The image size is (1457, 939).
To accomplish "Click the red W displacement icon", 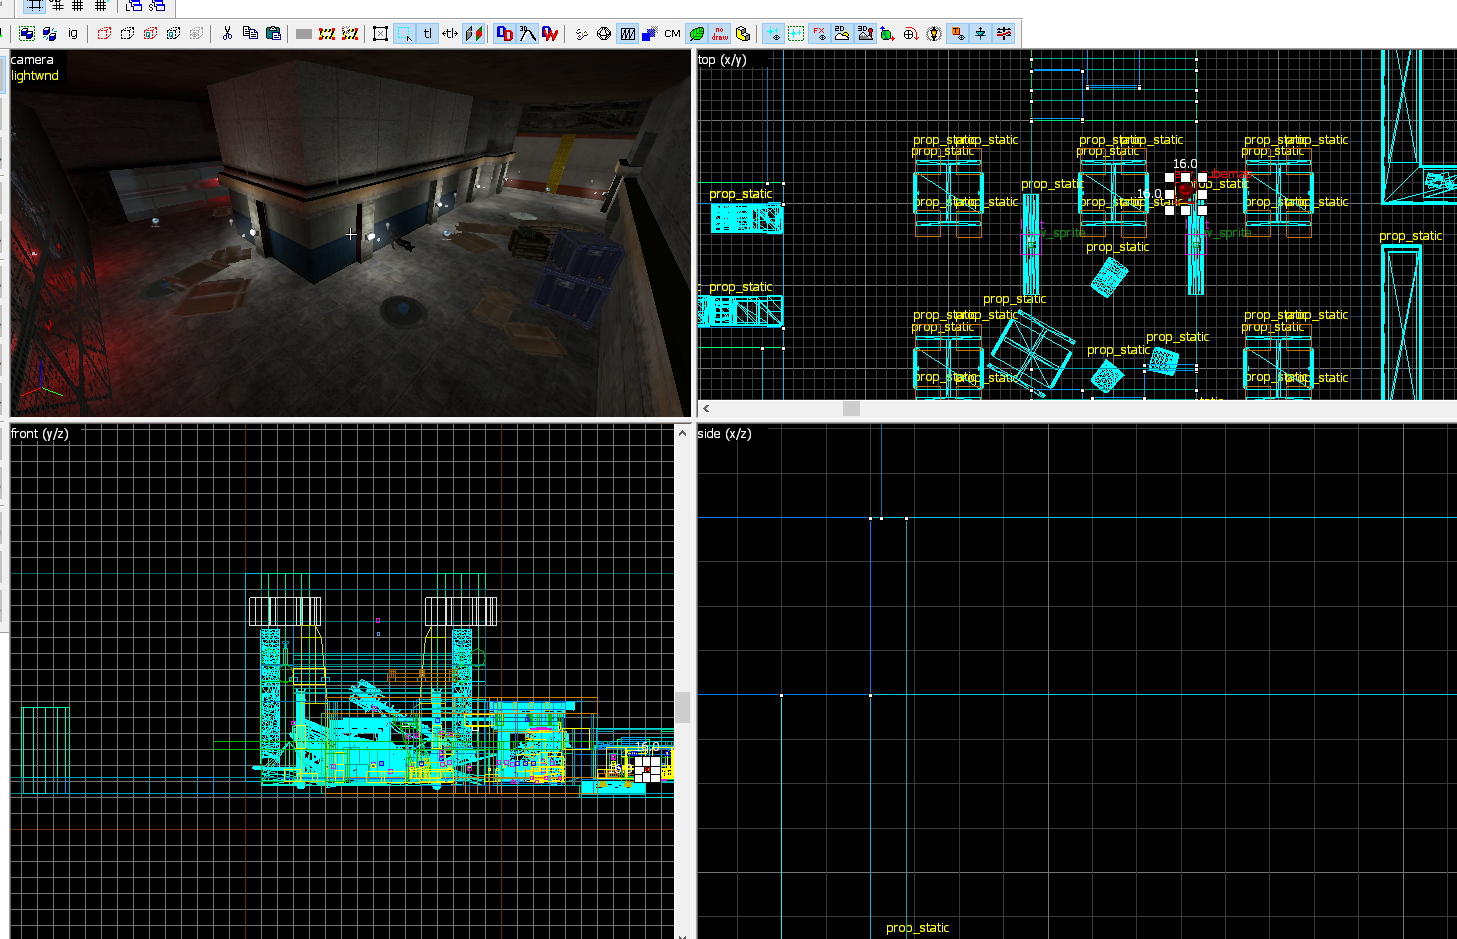I will click(550, 33).
